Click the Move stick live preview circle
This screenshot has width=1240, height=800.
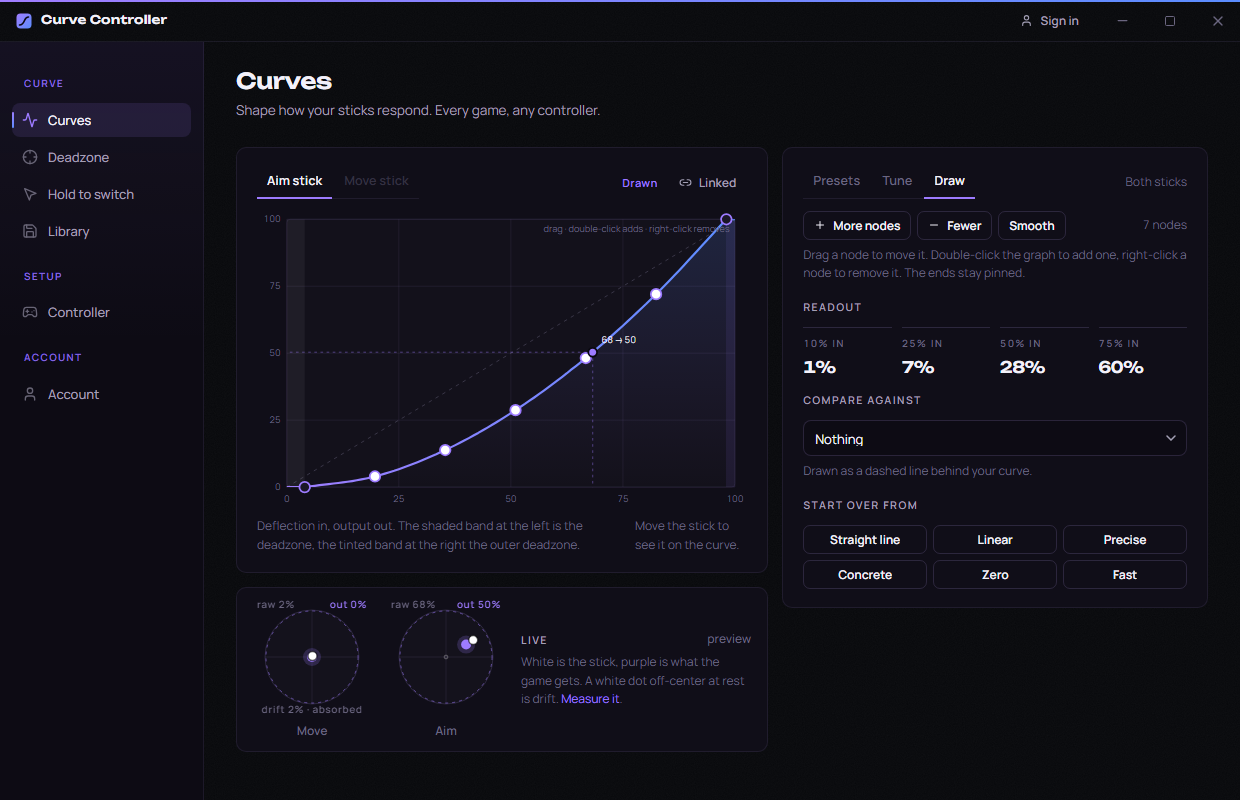pyautogui.click(x=312, y=657)
